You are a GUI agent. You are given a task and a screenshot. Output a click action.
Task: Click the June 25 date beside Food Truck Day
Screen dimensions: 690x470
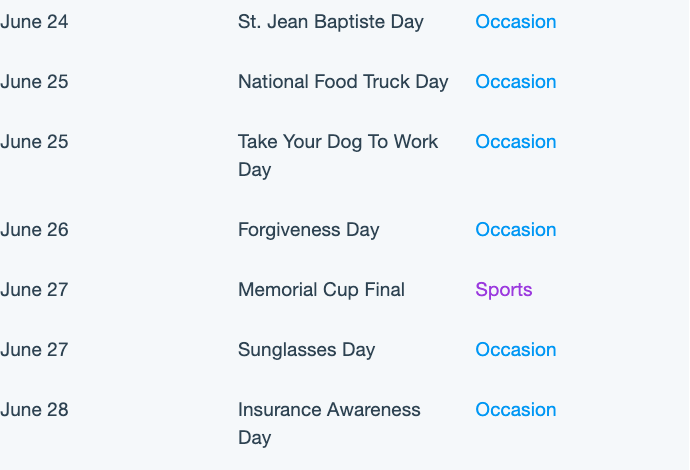(34, 82)
